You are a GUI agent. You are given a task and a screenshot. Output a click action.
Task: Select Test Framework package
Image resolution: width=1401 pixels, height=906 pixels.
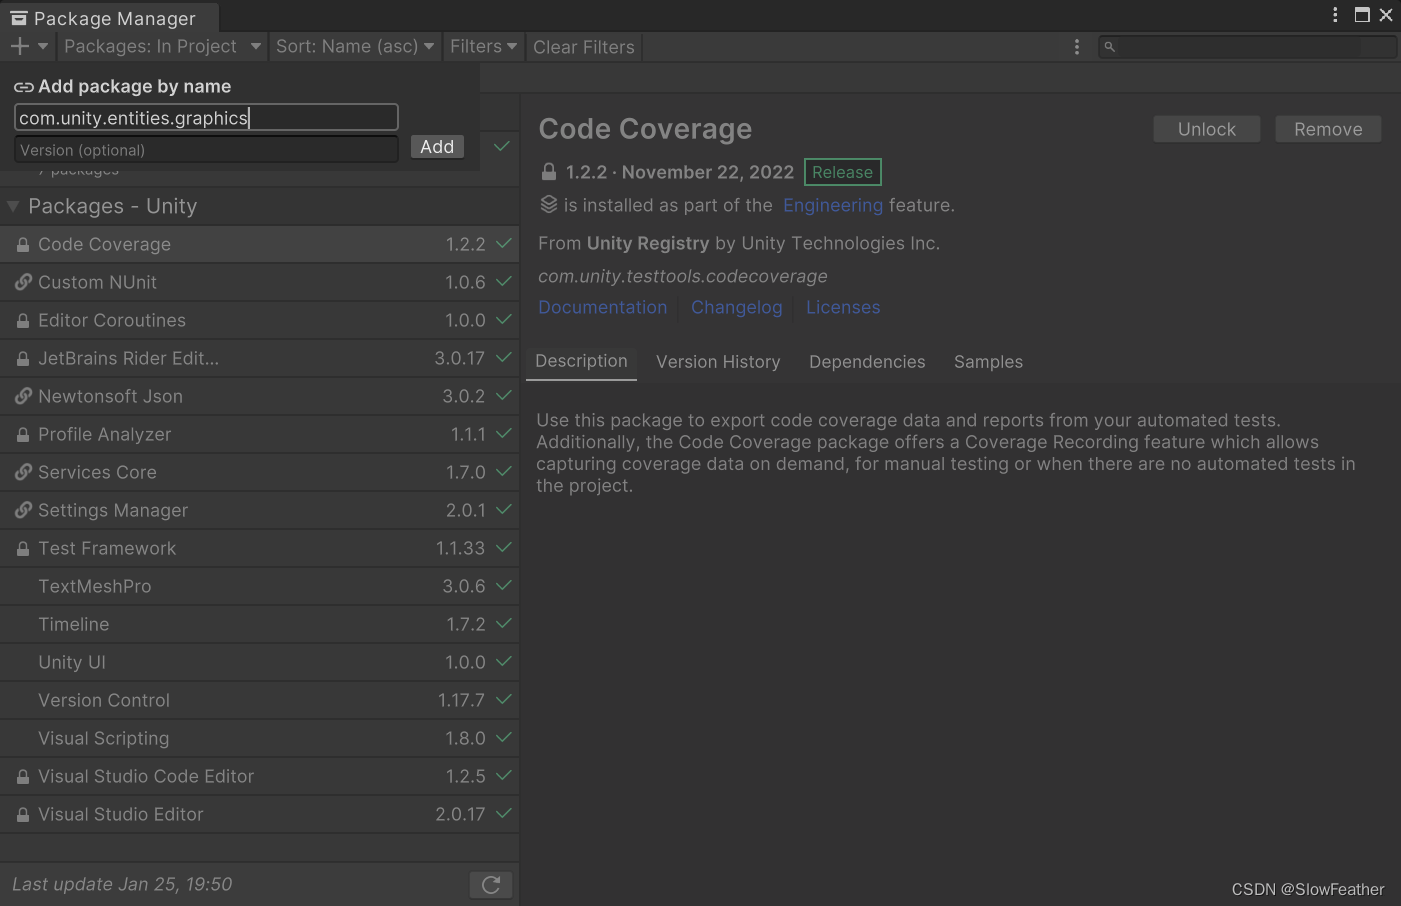click(260, 548)
